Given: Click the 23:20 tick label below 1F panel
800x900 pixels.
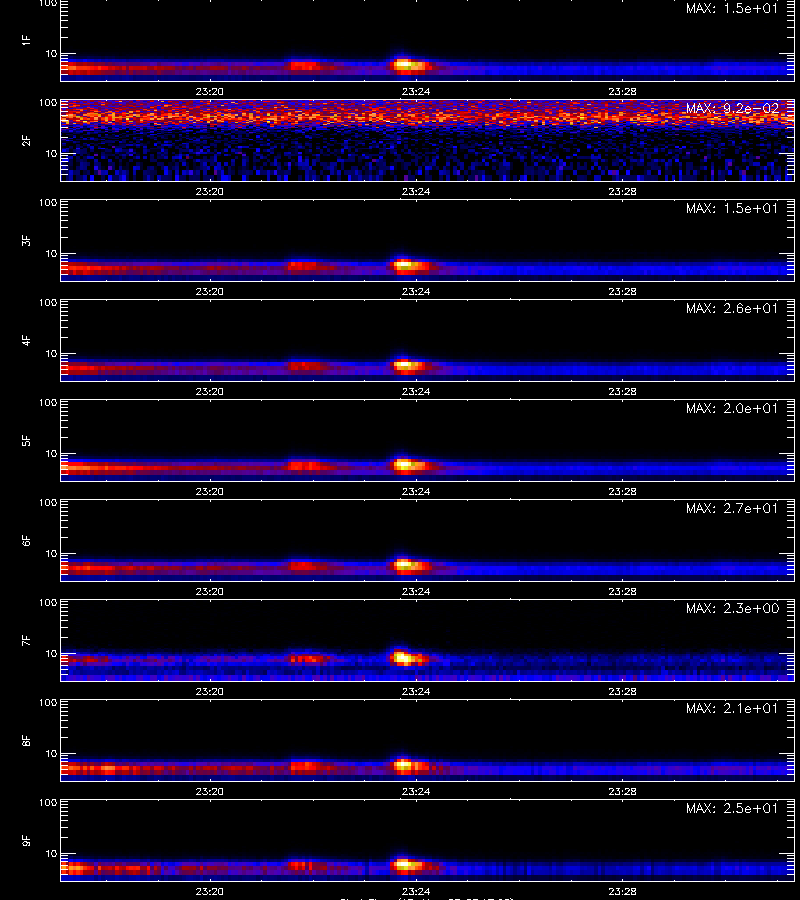Looking at the screenshot, I should coord(209,91).
